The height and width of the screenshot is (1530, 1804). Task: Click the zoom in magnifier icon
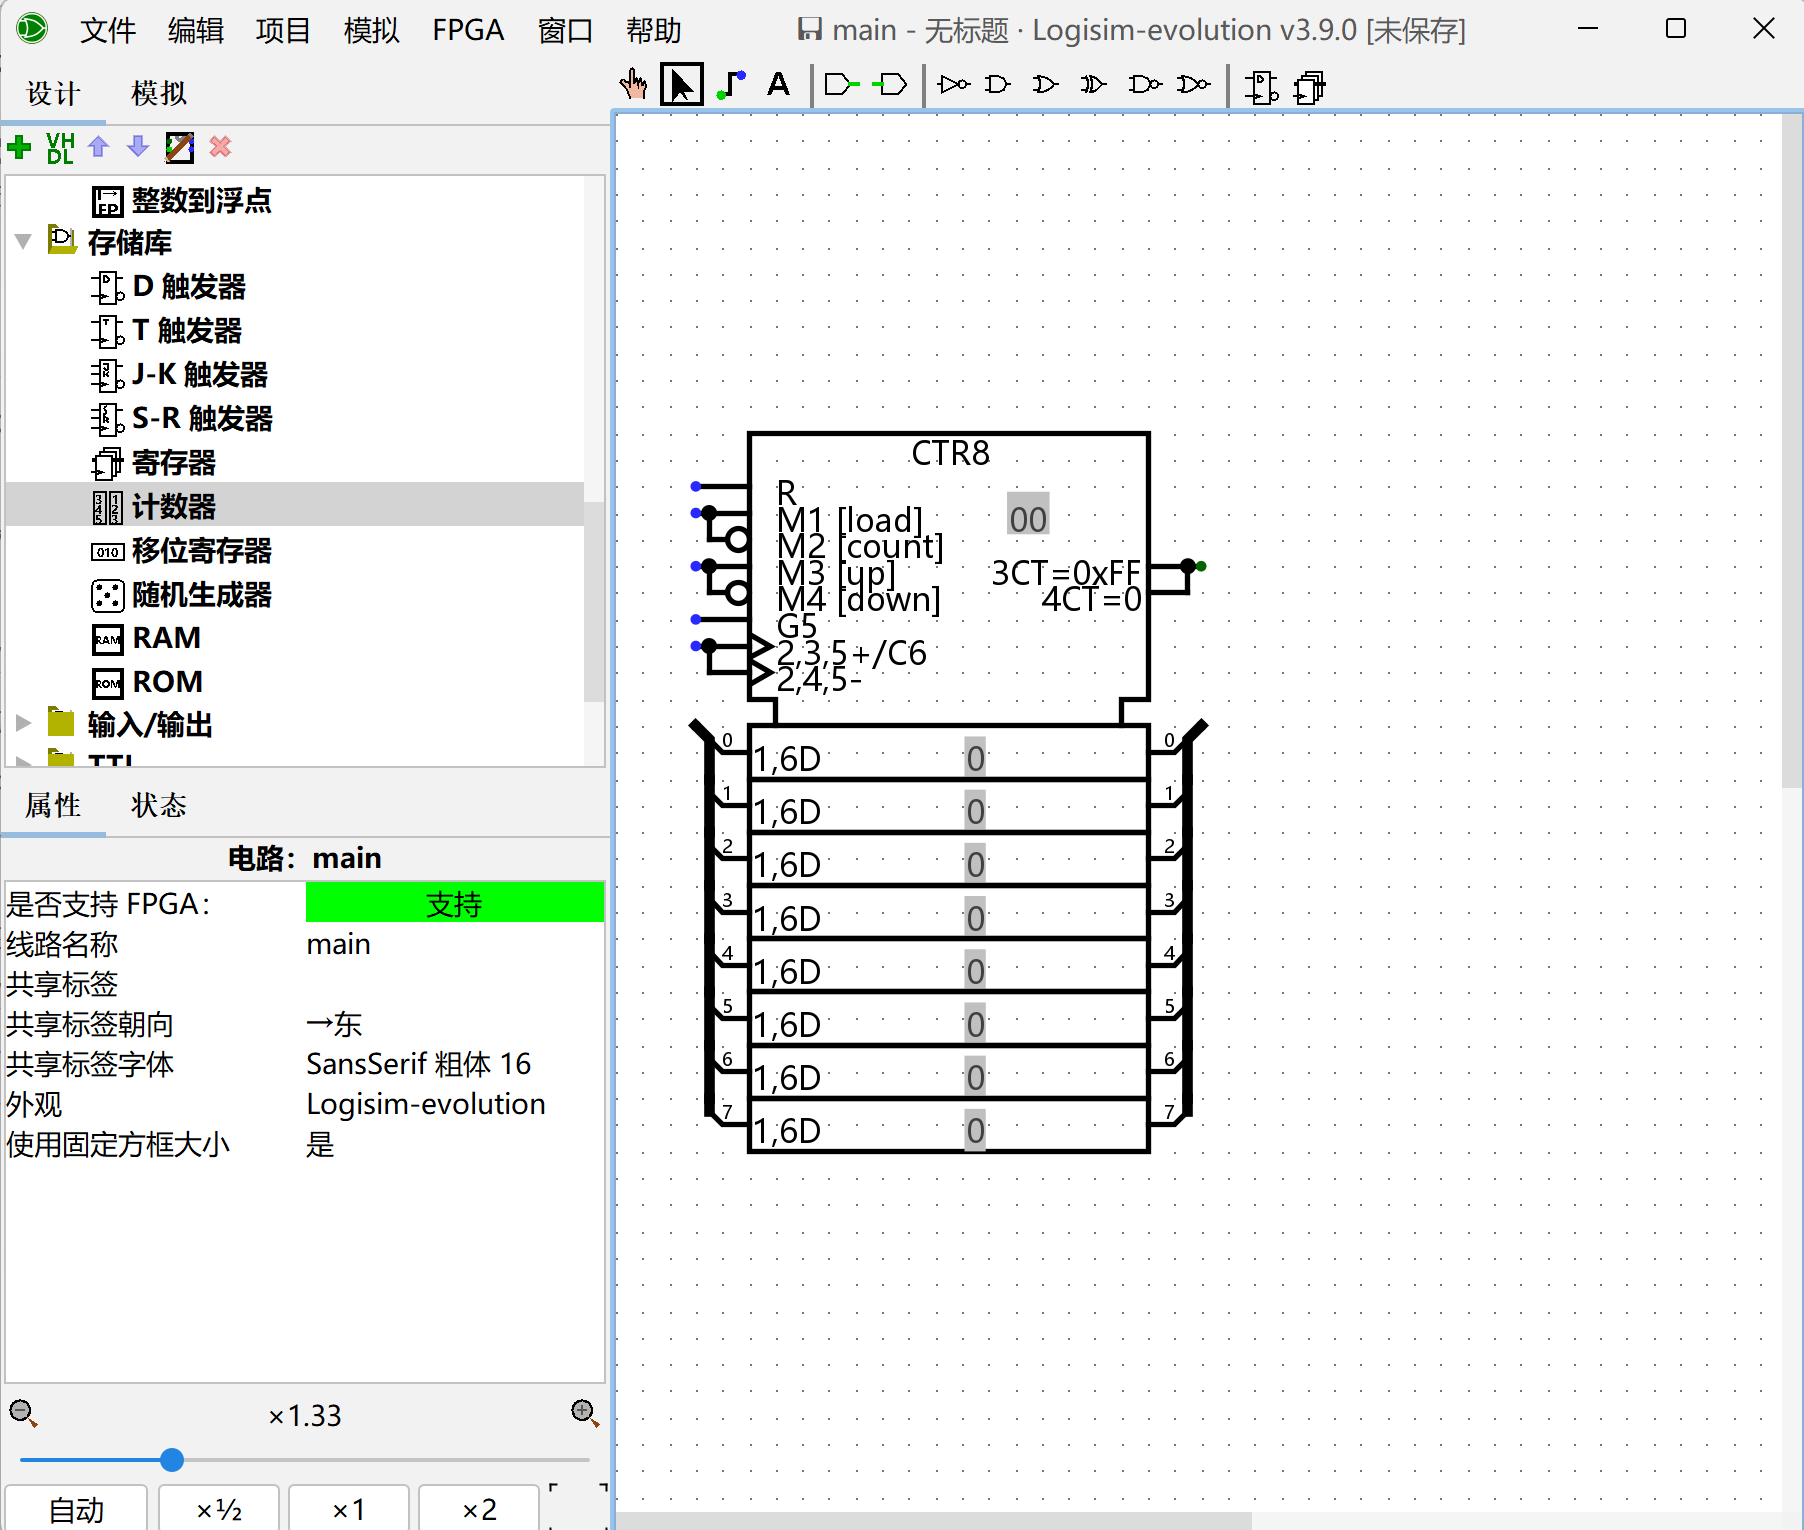584,1413
